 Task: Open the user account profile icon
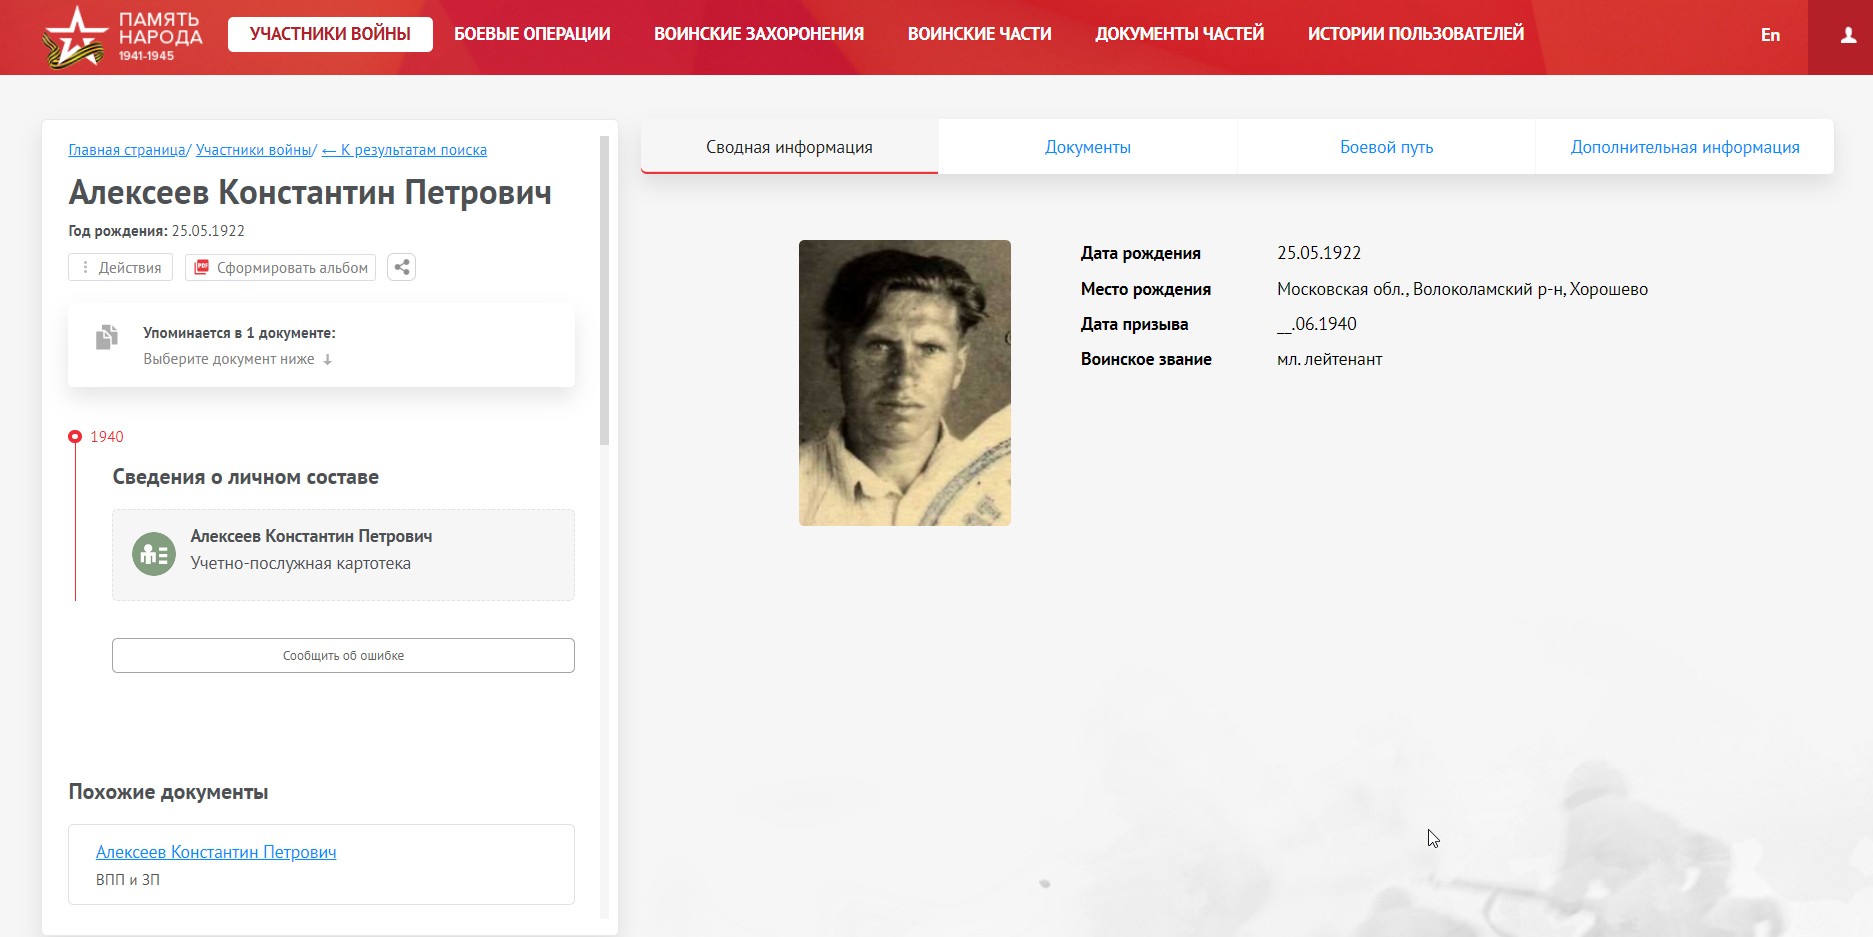click(1848, 36)
